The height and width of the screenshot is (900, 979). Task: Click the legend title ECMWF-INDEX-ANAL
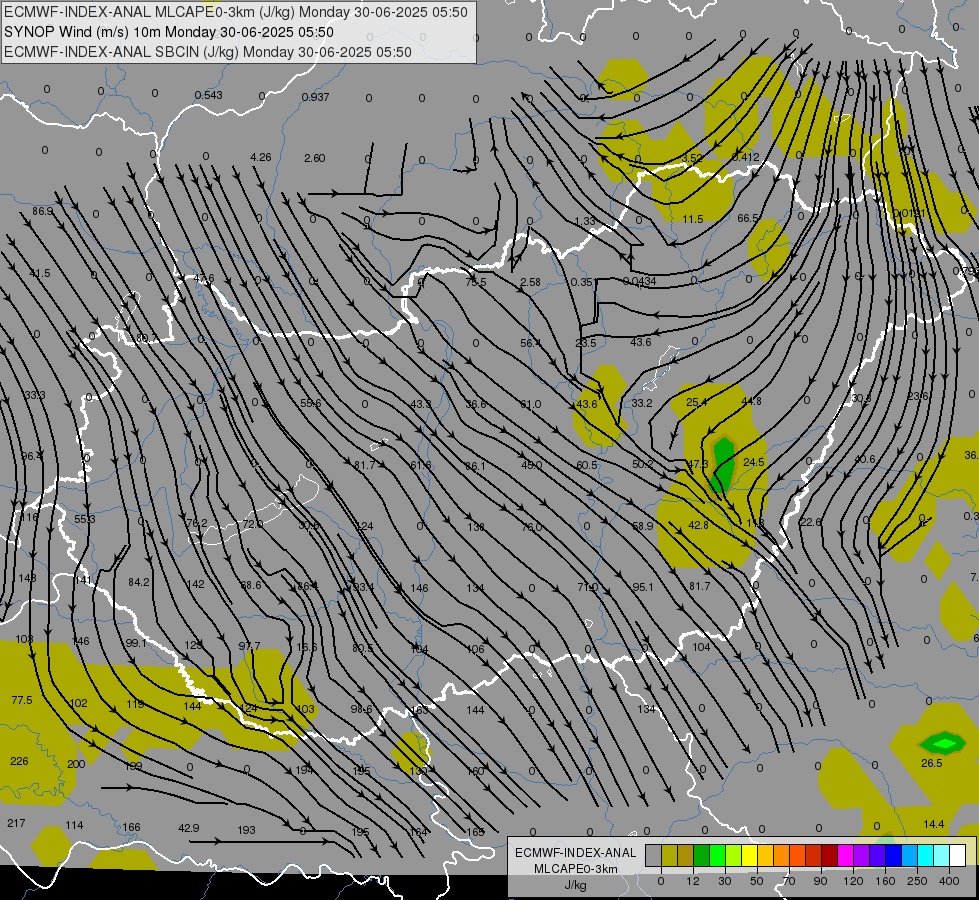575,853
